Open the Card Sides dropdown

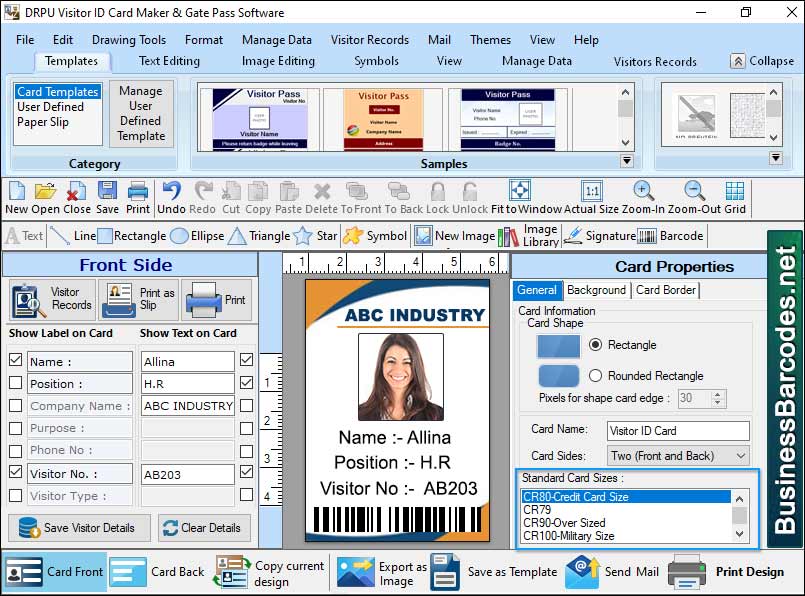741,455
